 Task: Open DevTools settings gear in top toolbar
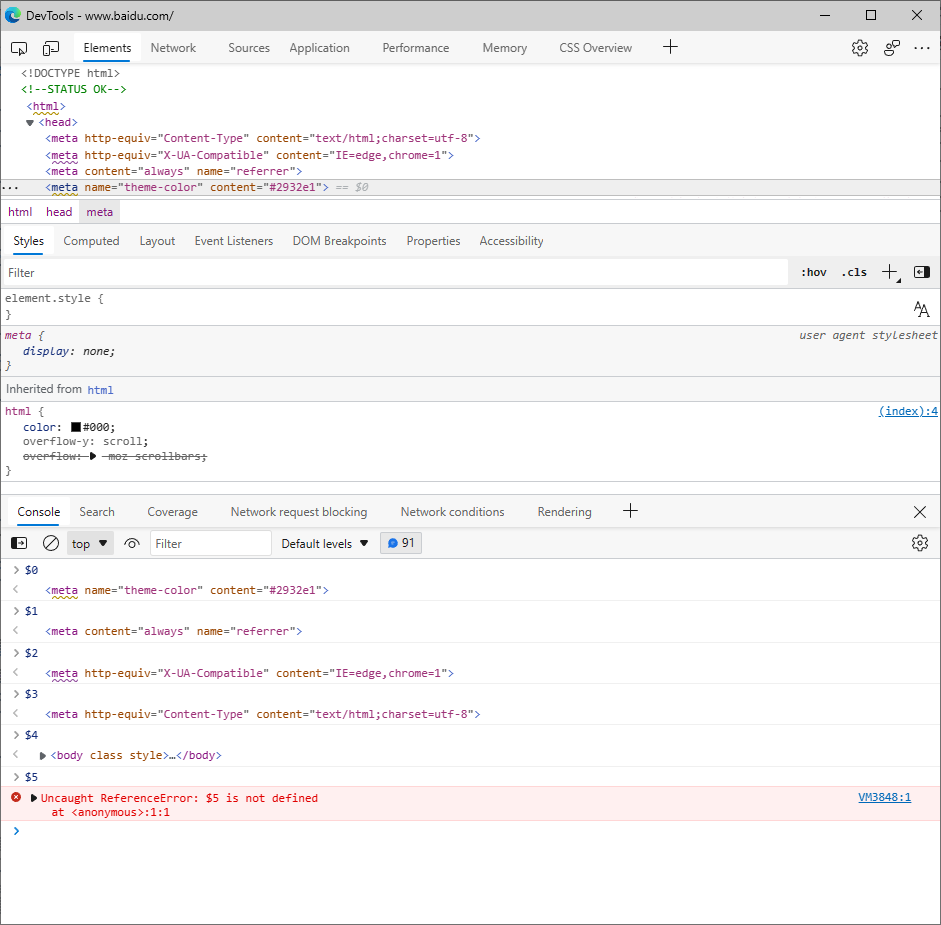[859, 48]
